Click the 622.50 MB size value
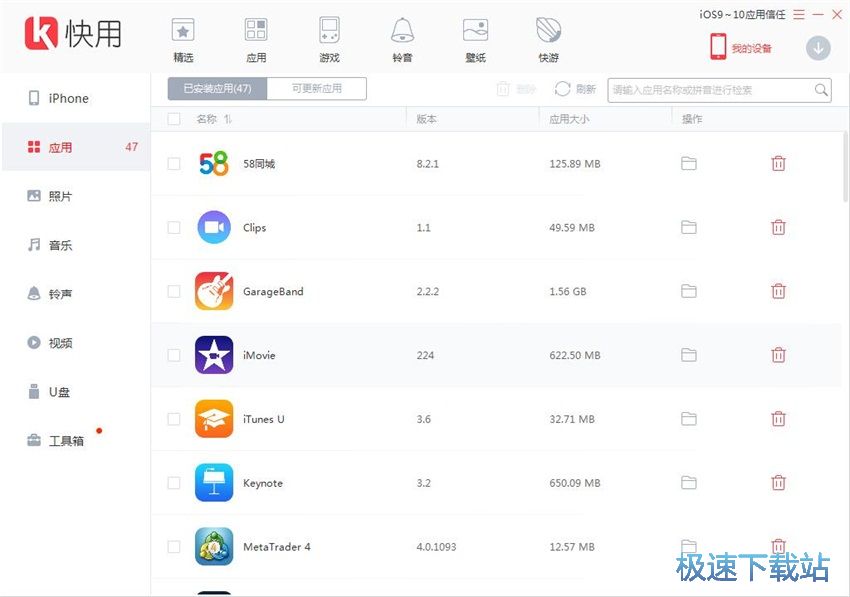This screenshot has height=597, width=850. (x=575, y=355)
